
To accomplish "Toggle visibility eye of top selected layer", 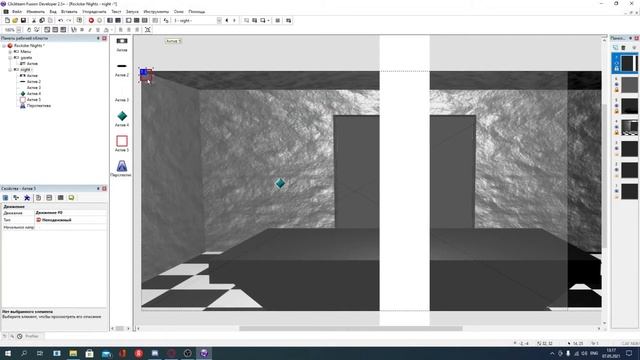I will click(x=616, y=63).
